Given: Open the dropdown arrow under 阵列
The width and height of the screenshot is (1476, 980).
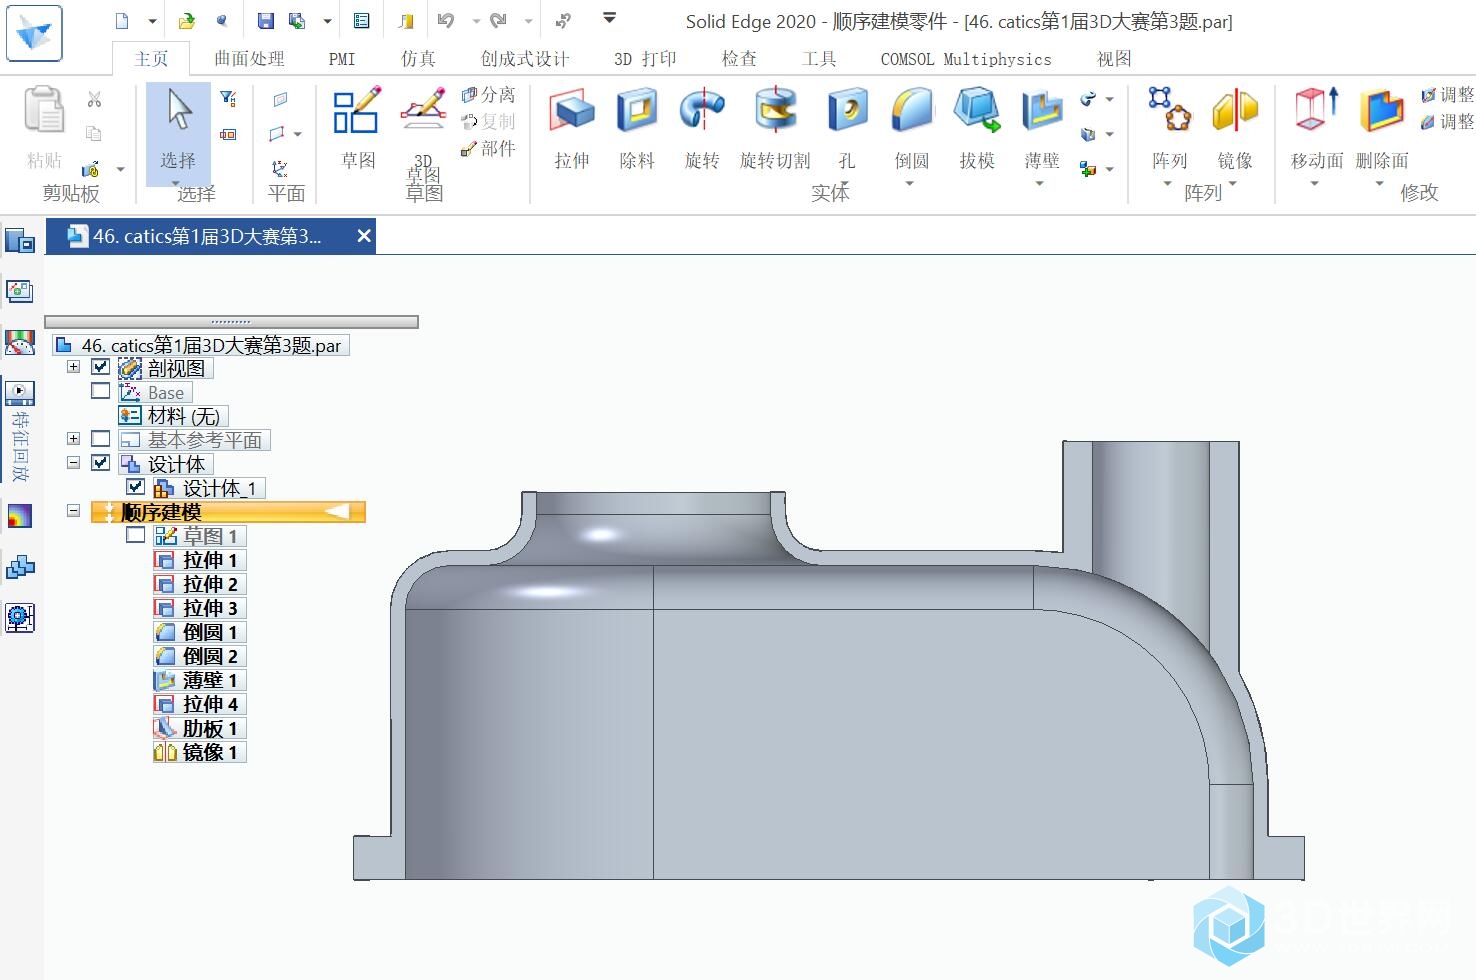Looking at the screenshot, I should point(1167,184).
